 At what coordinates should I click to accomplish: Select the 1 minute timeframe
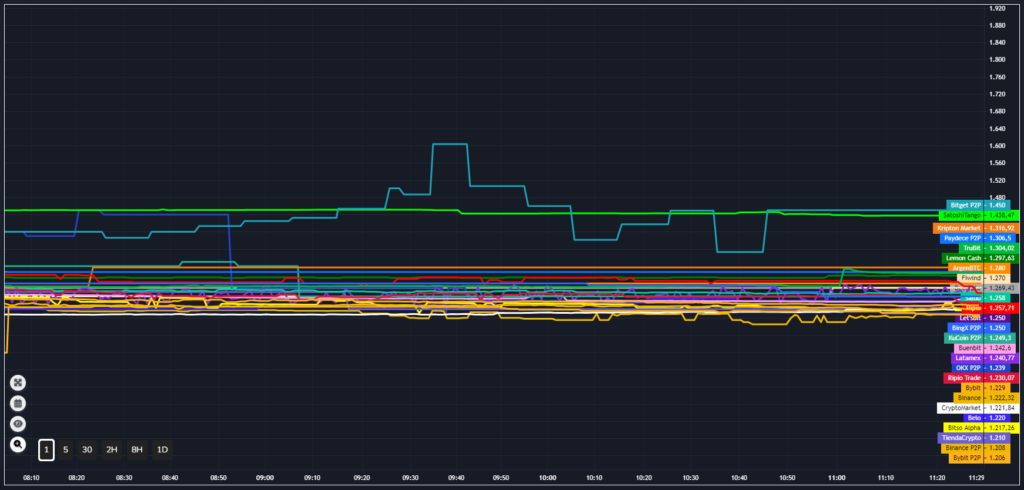coord(47,450)
